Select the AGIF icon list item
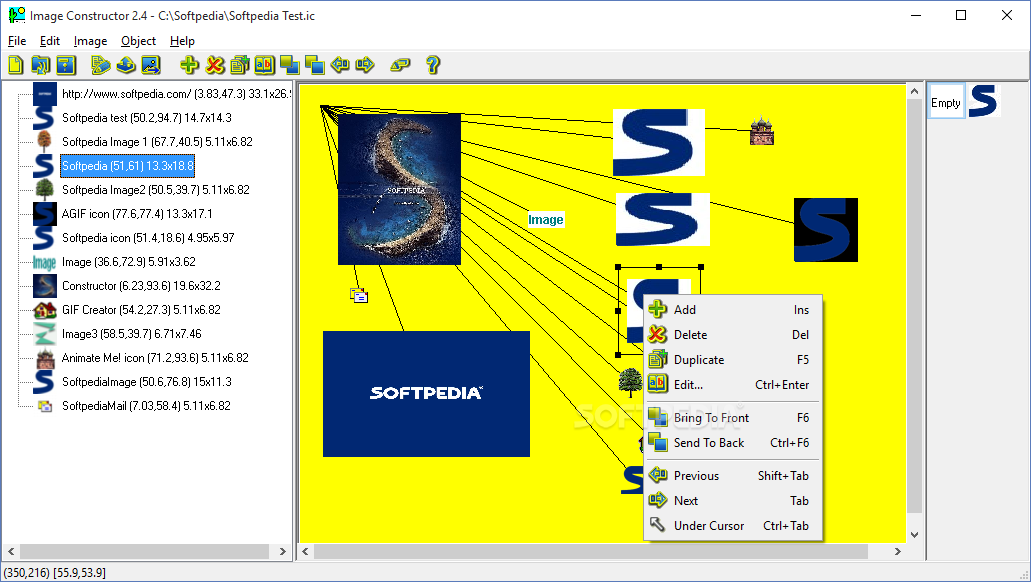The image size is (1031, 582). coord(137,214)
